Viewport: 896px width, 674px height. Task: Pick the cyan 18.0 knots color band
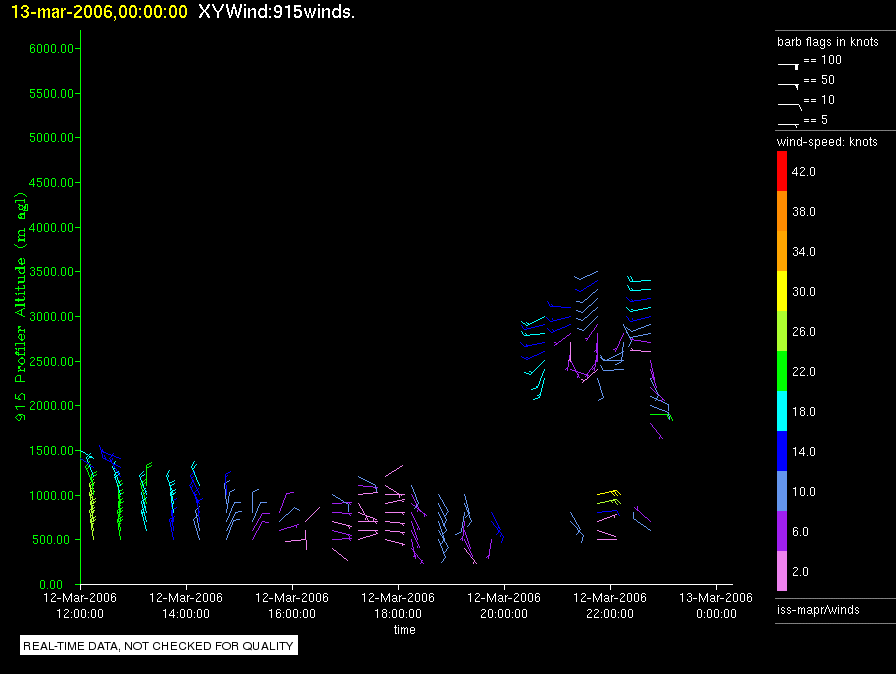(x=782, y=411)
